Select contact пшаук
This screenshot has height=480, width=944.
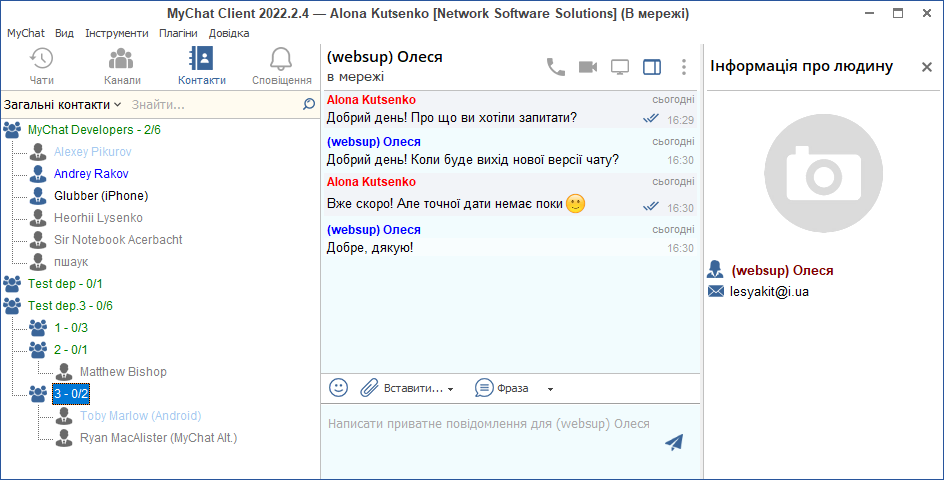tap(71, 262)
